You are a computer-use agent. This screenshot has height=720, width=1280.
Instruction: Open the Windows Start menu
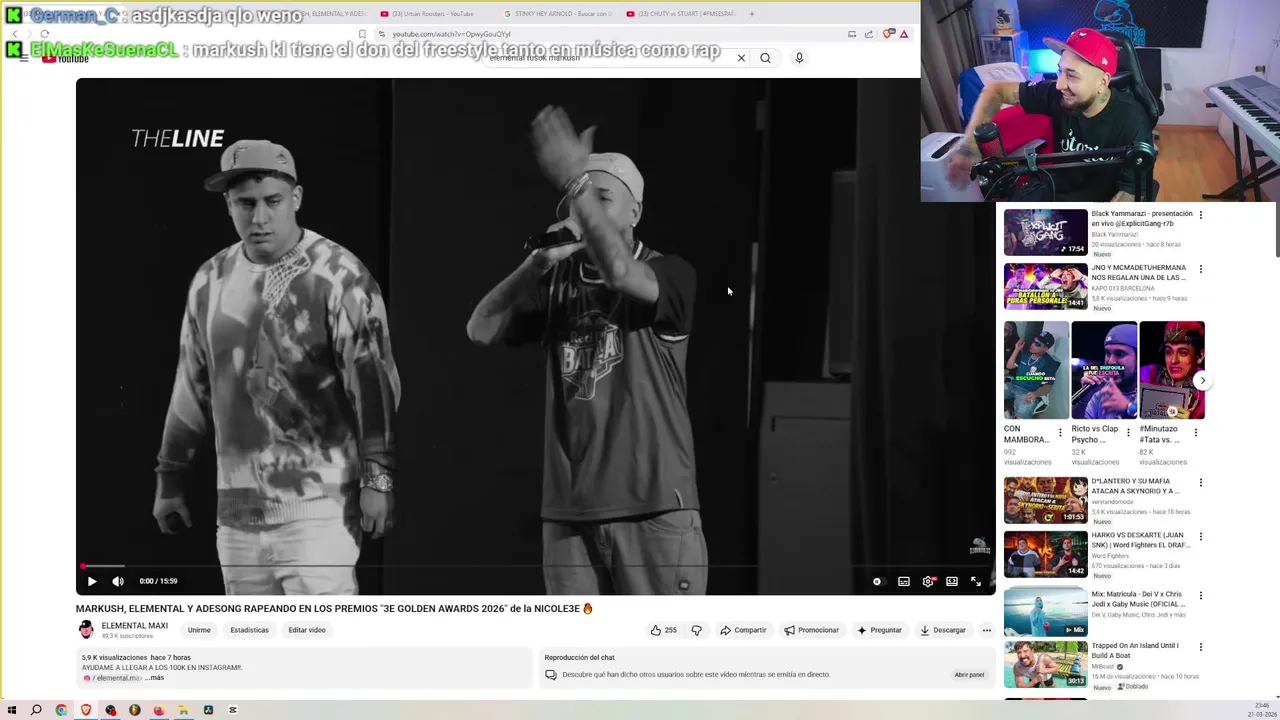12,710
